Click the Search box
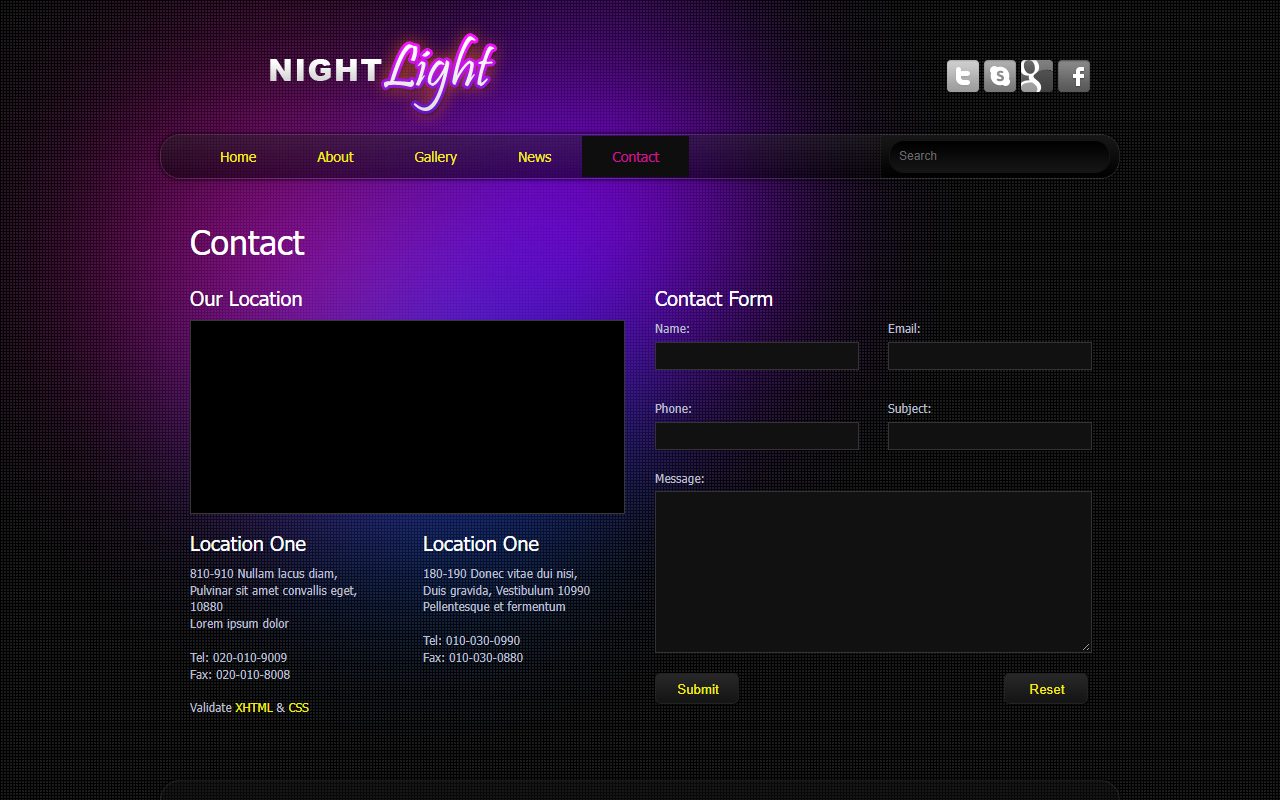Viewport: 1280px width, 800px height. pyautogui.click(x=999, y=156)
